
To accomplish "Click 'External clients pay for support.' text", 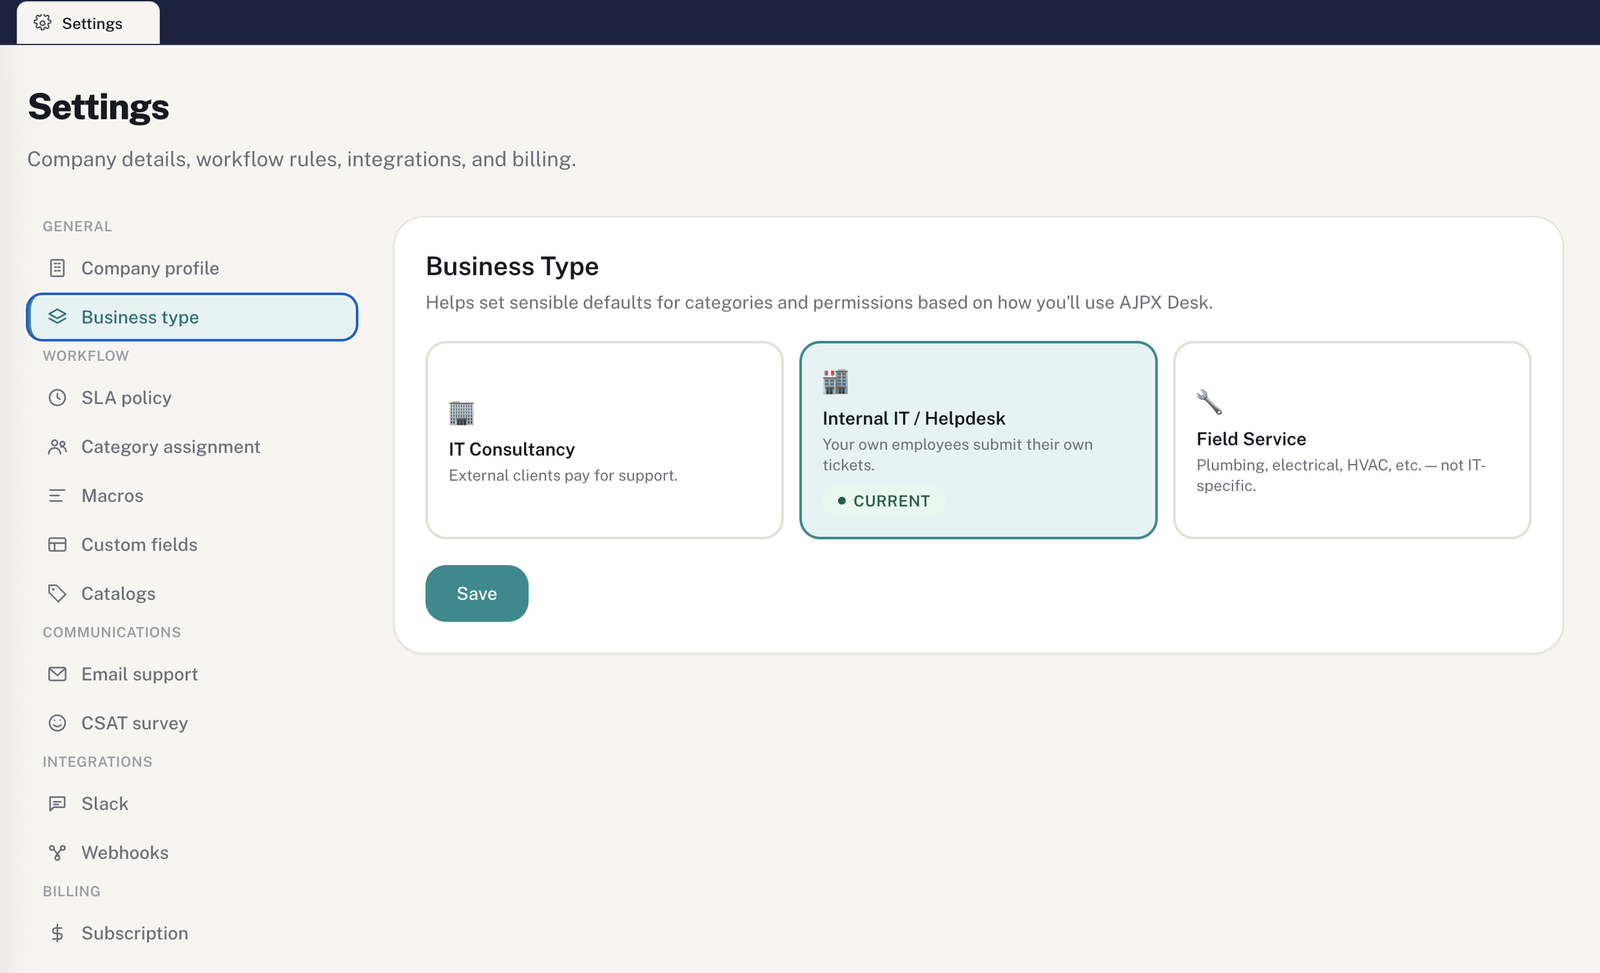I will coord(563,476).
